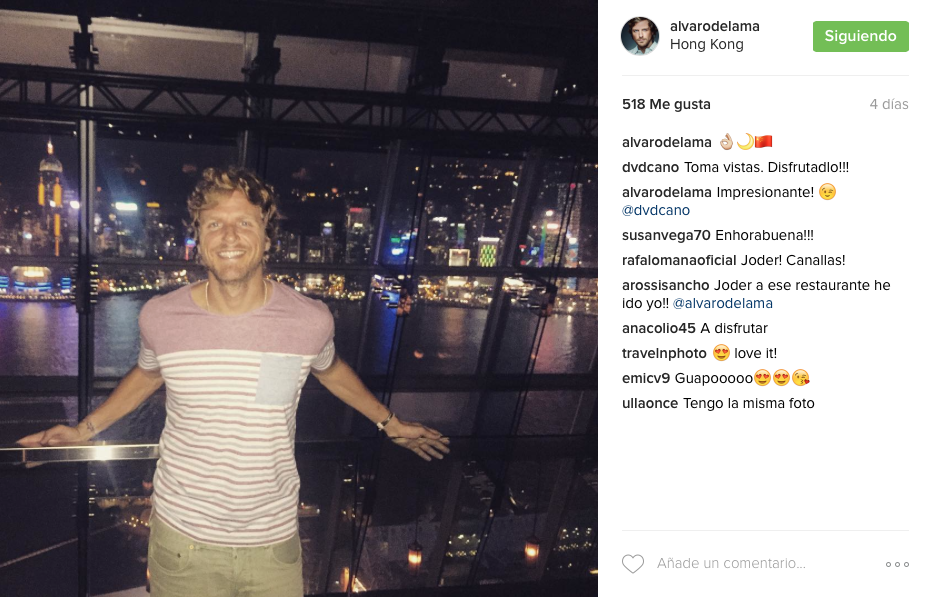Follow the @alvarodelama mention link
The width and height of the screenshot is (930, 597).
722,304
